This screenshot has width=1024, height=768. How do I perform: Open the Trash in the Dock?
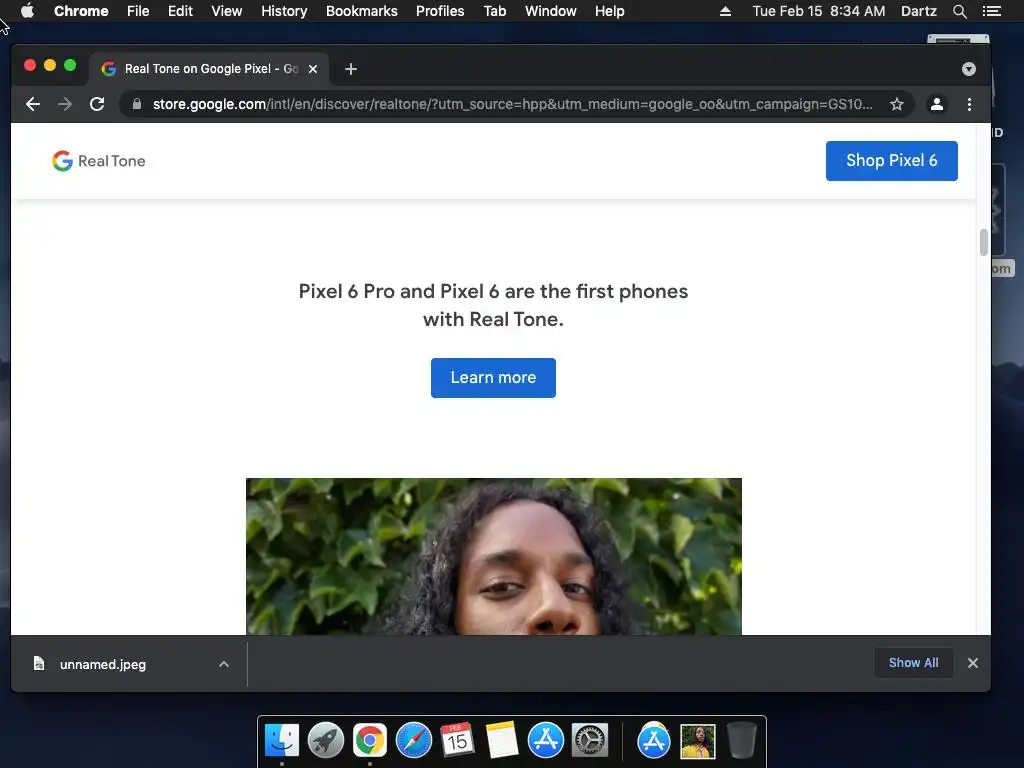coord(741,741)
